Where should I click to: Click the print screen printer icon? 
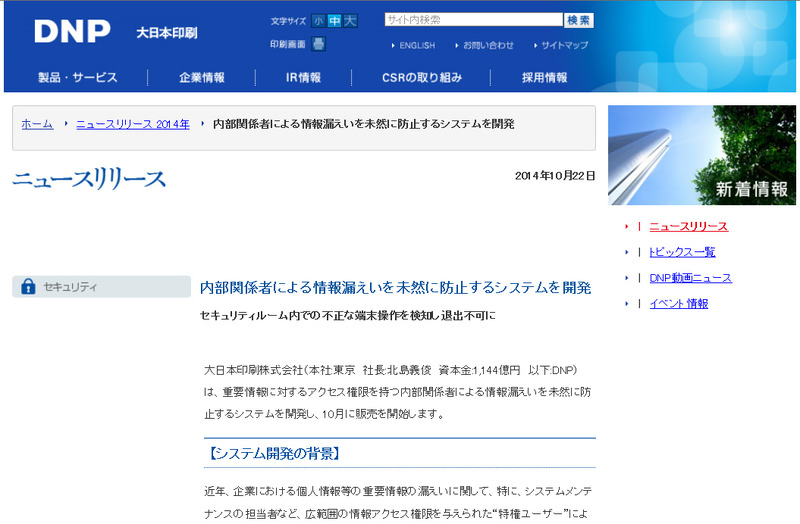click(x=318, y=44)
